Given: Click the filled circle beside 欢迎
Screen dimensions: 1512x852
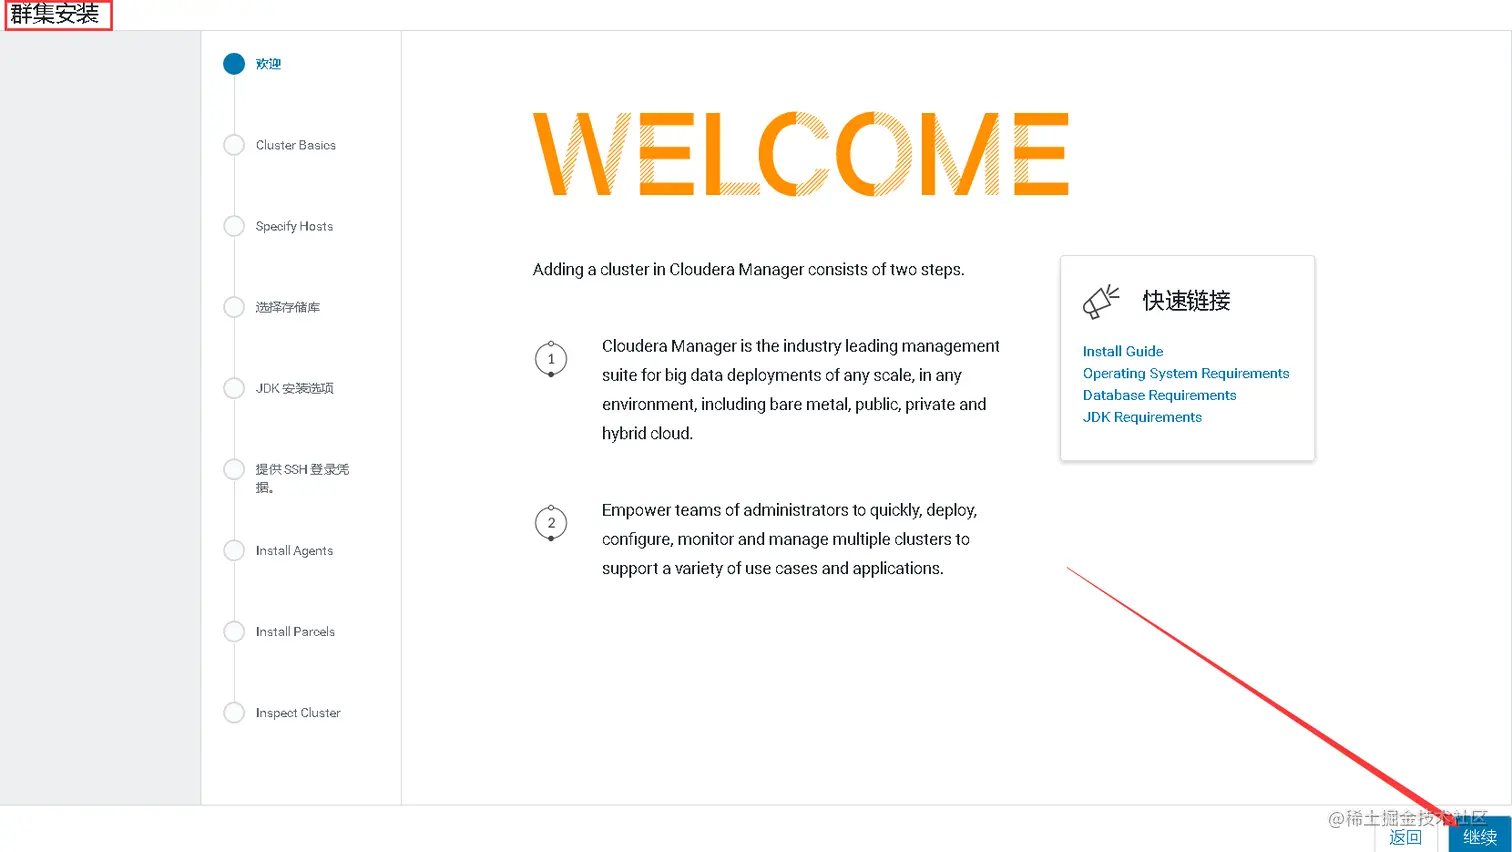Looking at the screenshot, I should [x=234, y=64].
